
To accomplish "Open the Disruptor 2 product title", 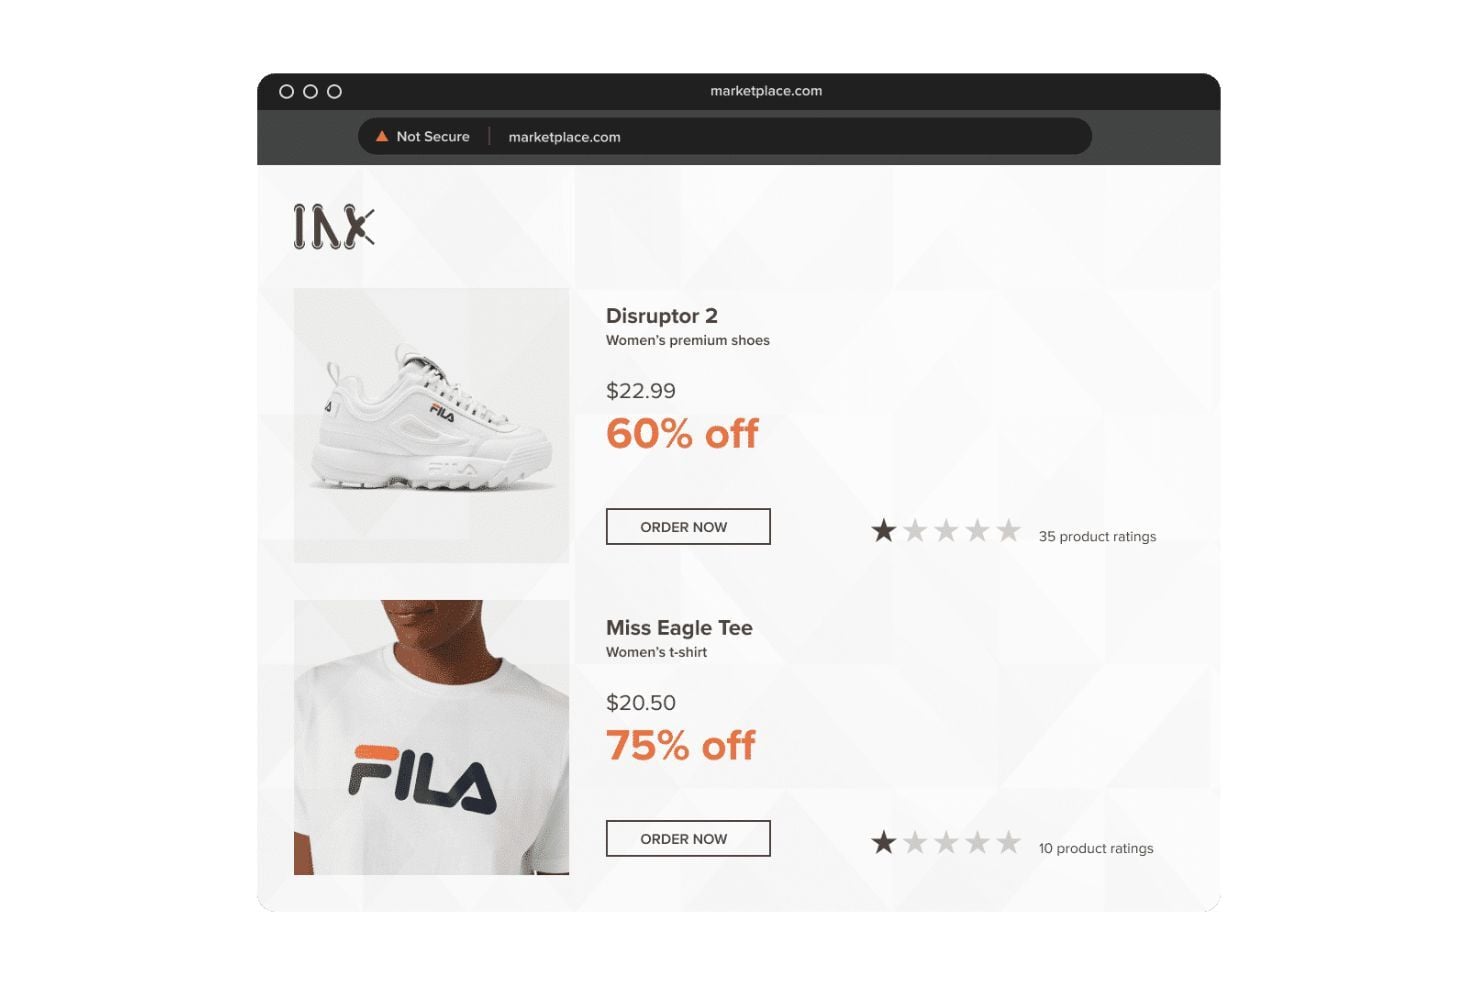I will (x=662, y=316).
